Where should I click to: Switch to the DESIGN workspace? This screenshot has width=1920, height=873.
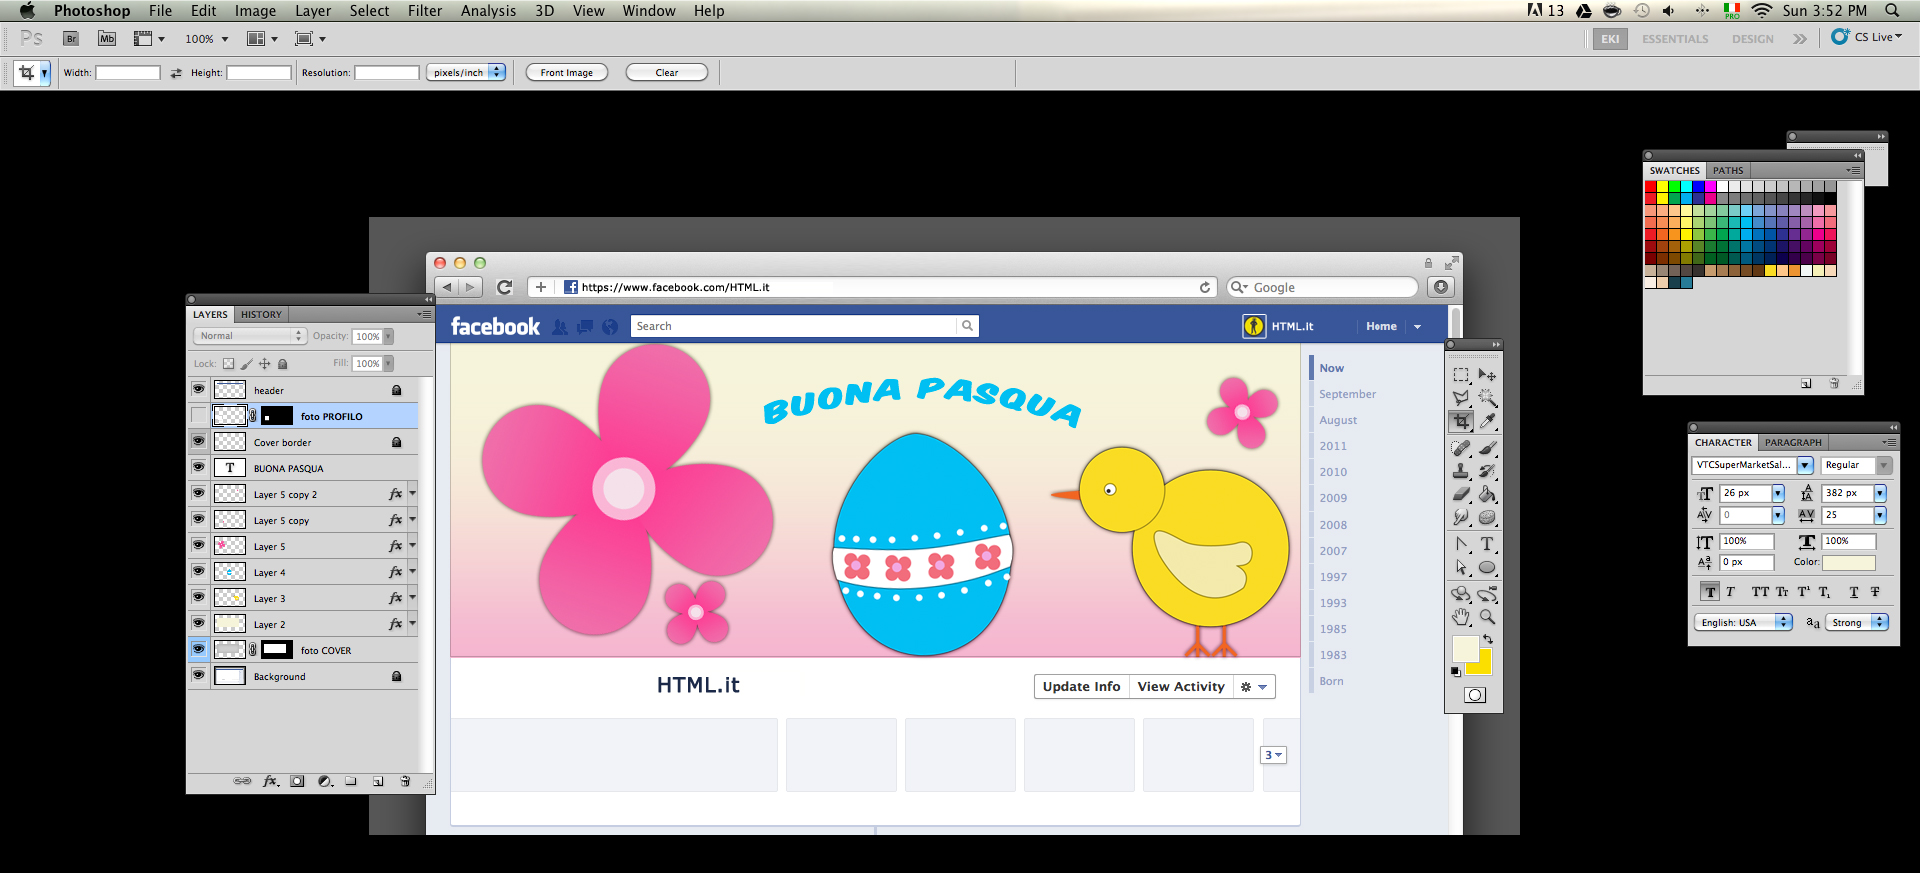click(x=1753, y=39)
